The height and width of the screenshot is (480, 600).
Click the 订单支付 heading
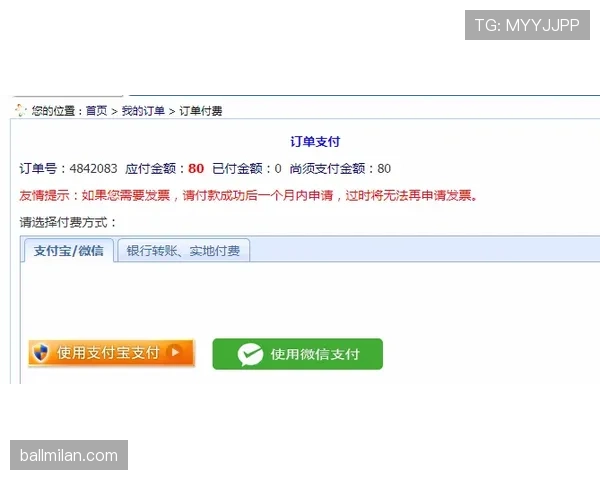point(315,142)
